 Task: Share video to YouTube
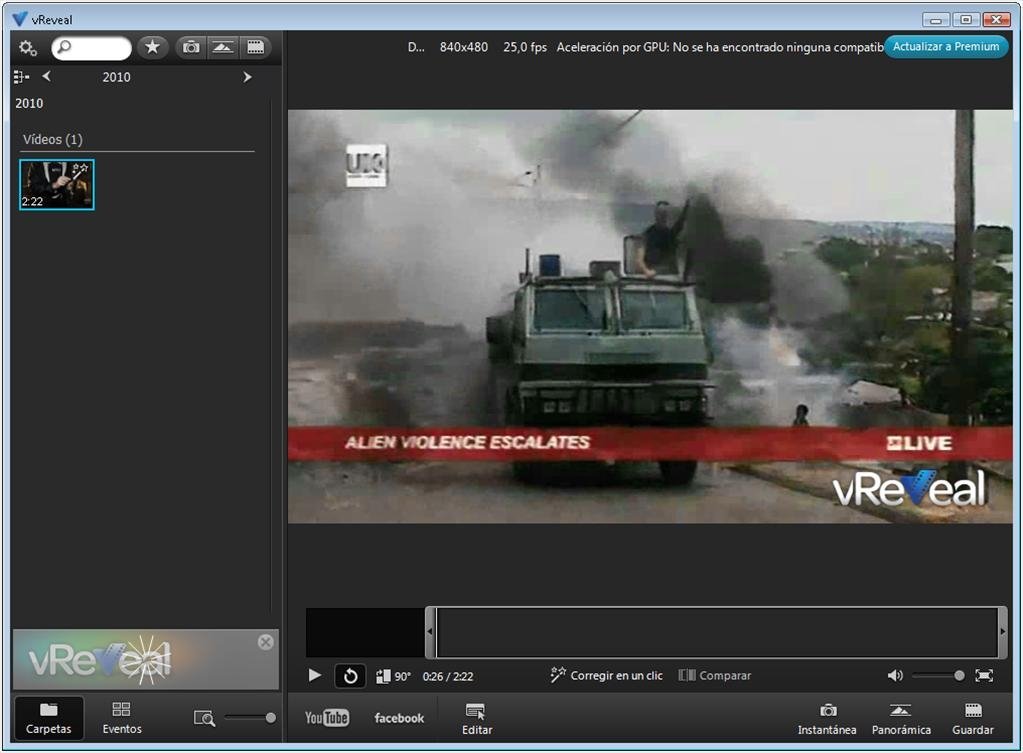[x=327, y=718]
